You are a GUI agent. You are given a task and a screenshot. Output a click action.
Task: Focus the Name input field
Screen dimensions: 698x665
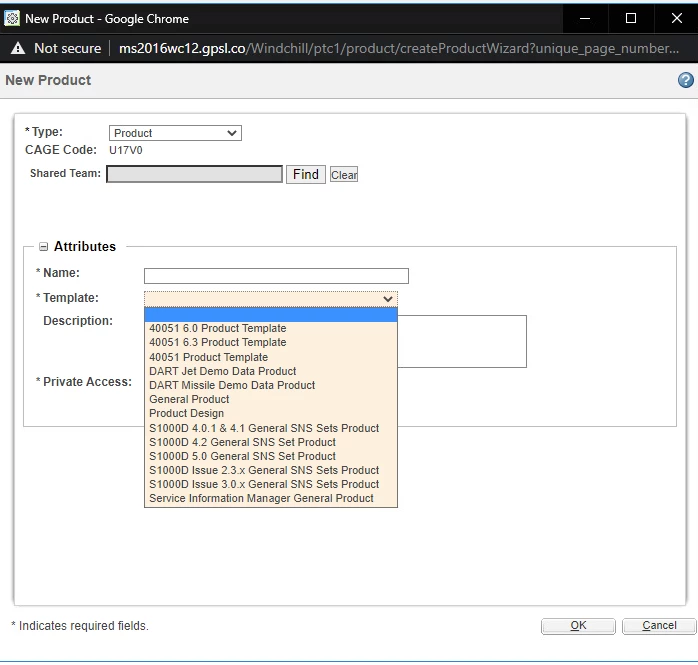coord(276,276)
